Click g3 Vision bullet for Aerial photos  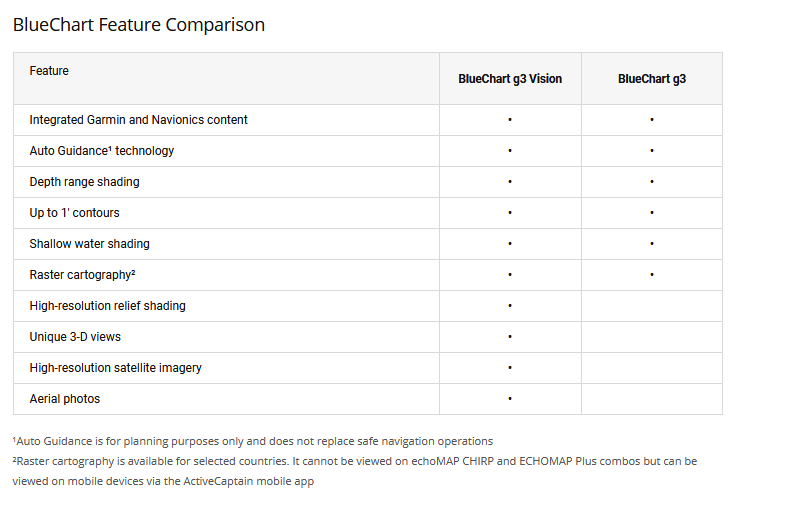(x=510, y=399)
